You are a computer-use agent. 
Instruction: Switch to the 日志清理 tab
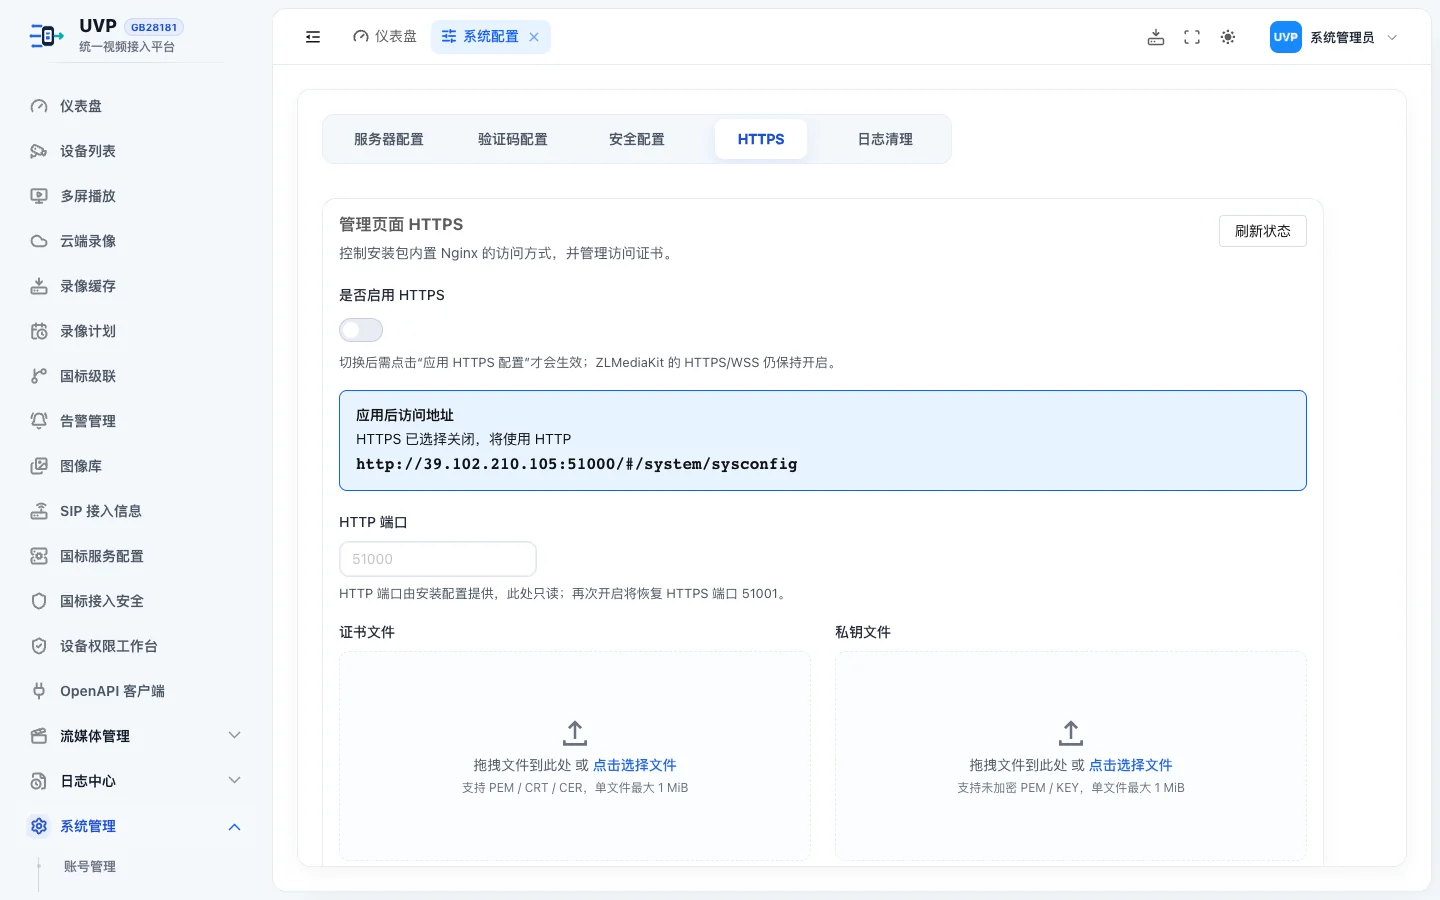pos(885,139)
